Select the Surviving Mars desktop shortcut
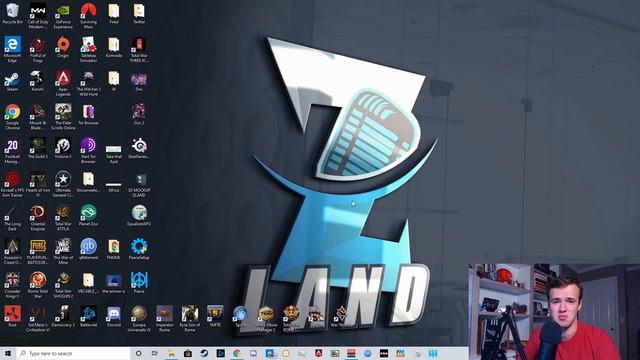Viewport: 640px width, 360px height. (88, 16)
